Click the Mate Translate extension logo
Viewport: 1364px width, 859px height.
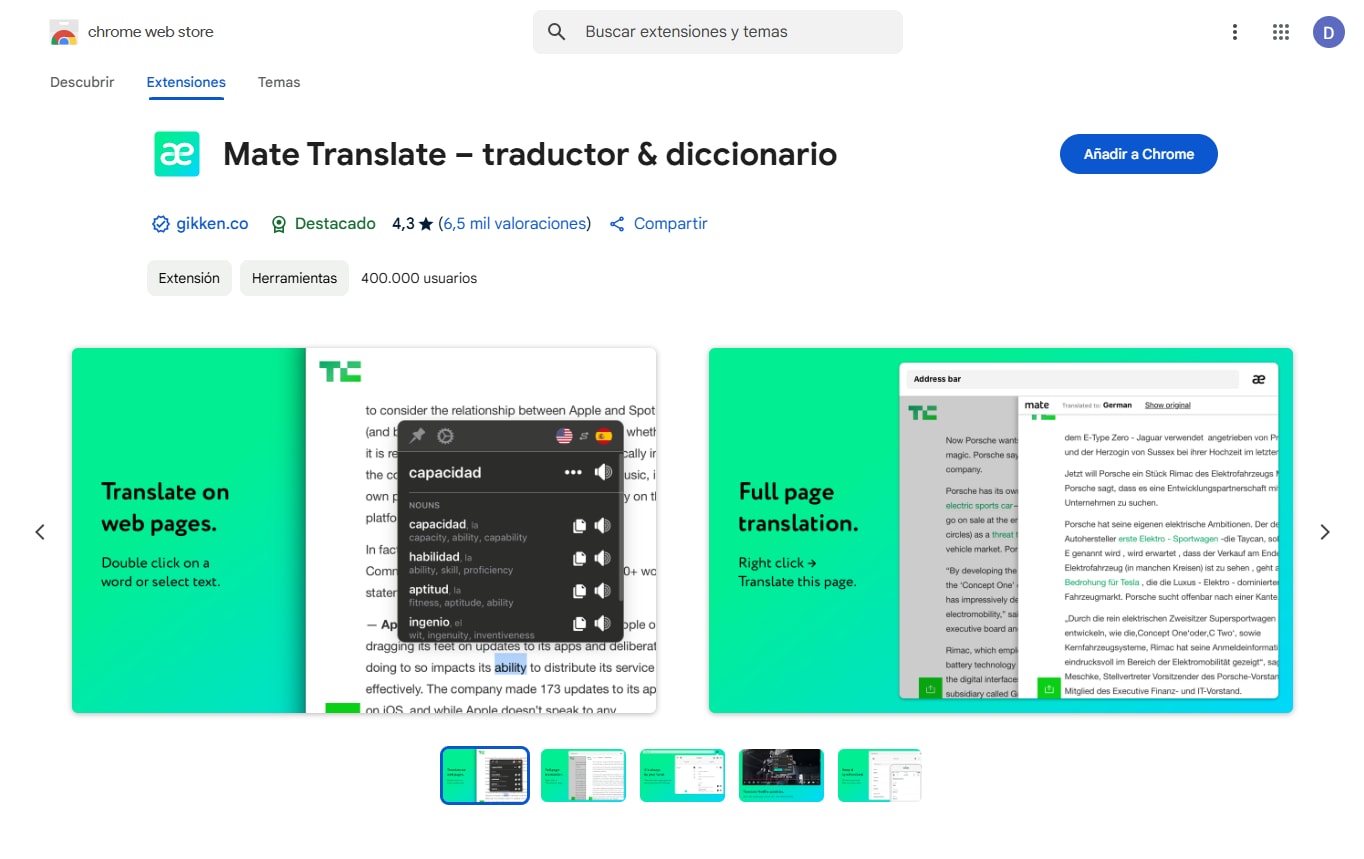click(176, 154)
